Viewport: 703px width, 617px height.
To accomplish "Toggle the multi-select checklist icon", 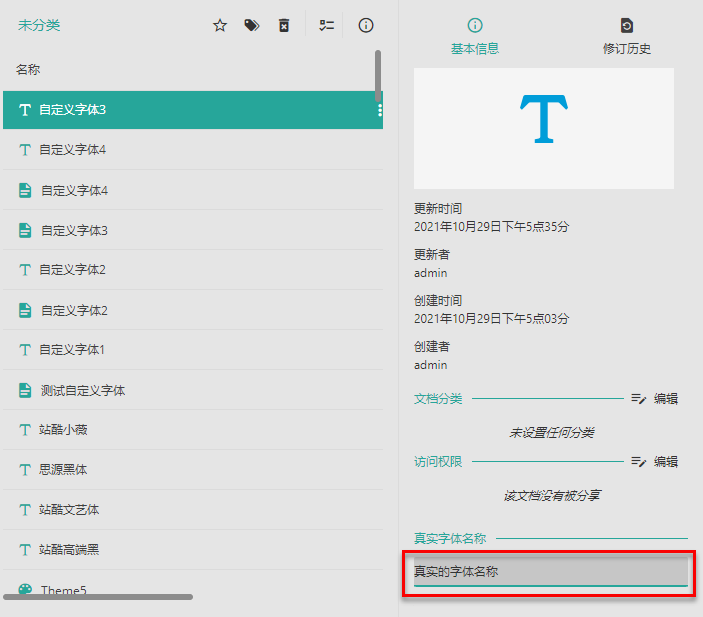I will (x=326, y=25).
